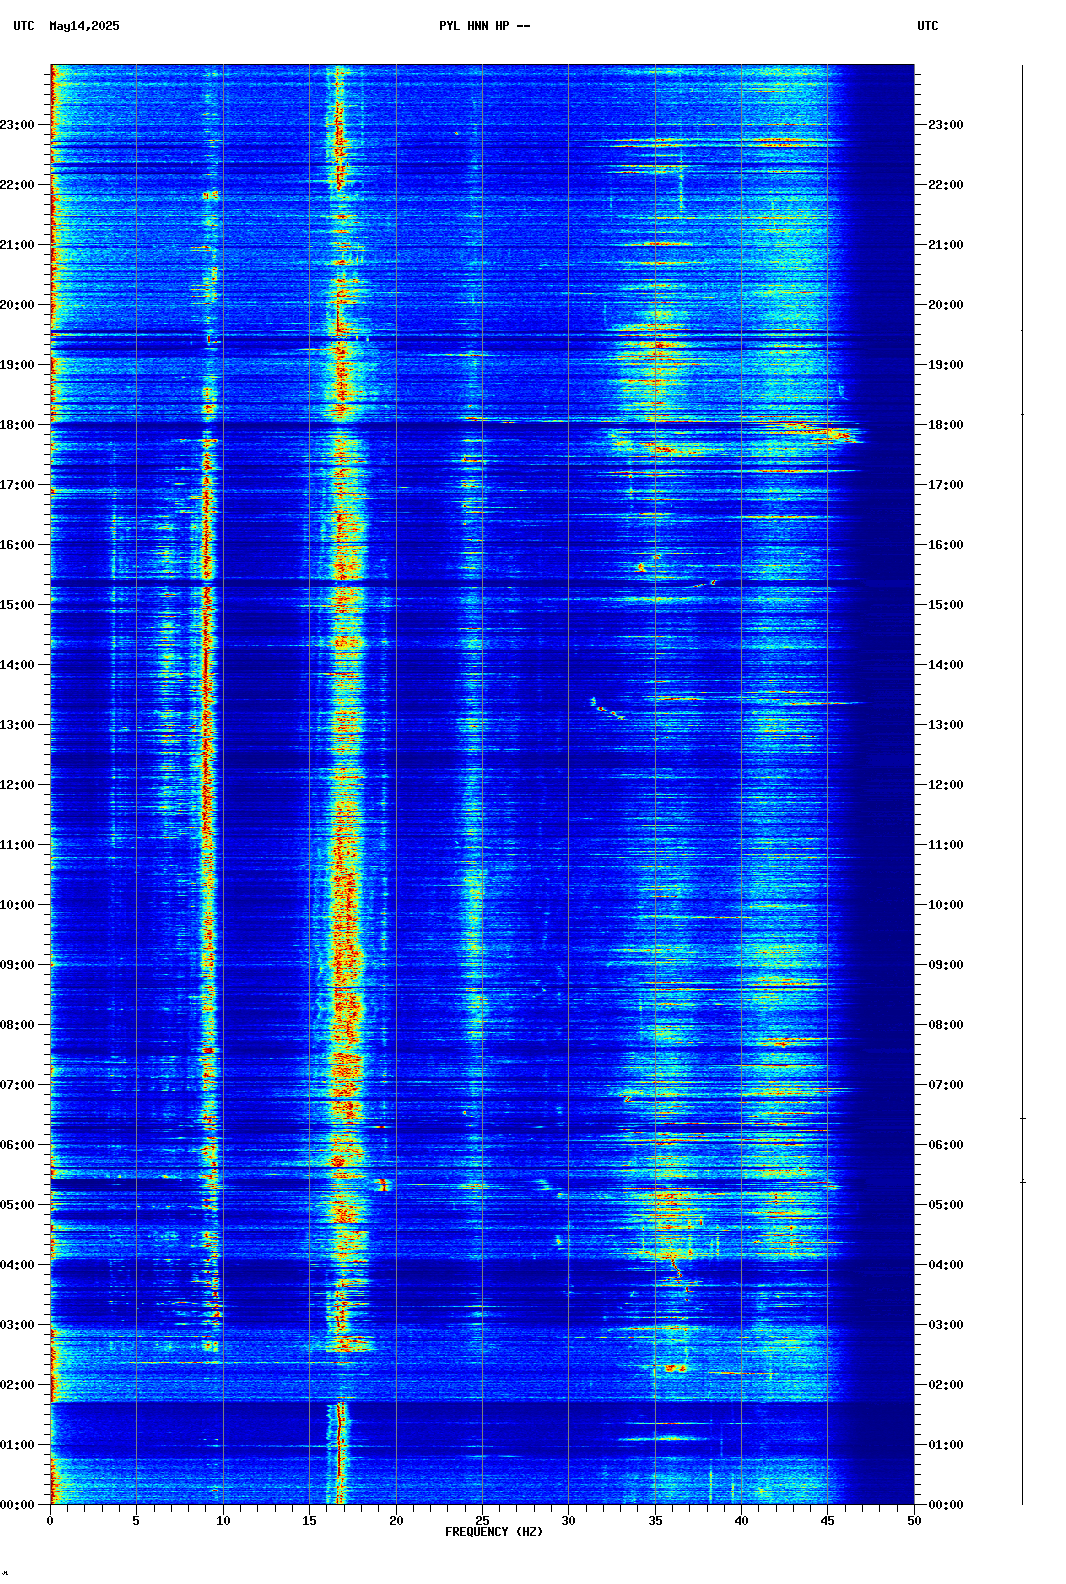Click the frequency tick label "50"

(914, 1521)
